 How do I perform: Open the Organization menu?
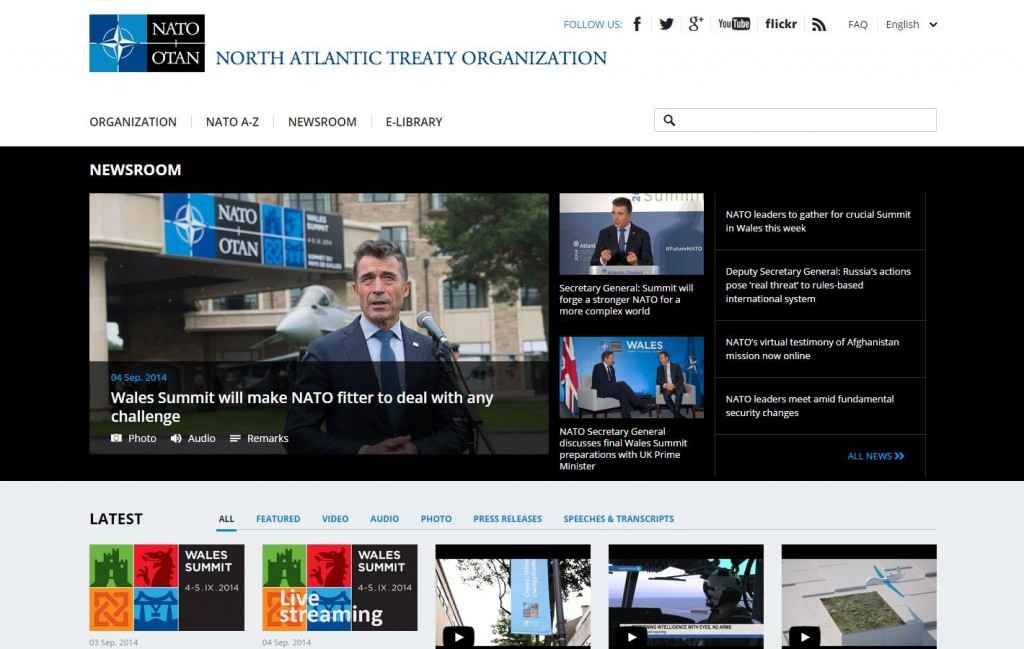(133, 122)
